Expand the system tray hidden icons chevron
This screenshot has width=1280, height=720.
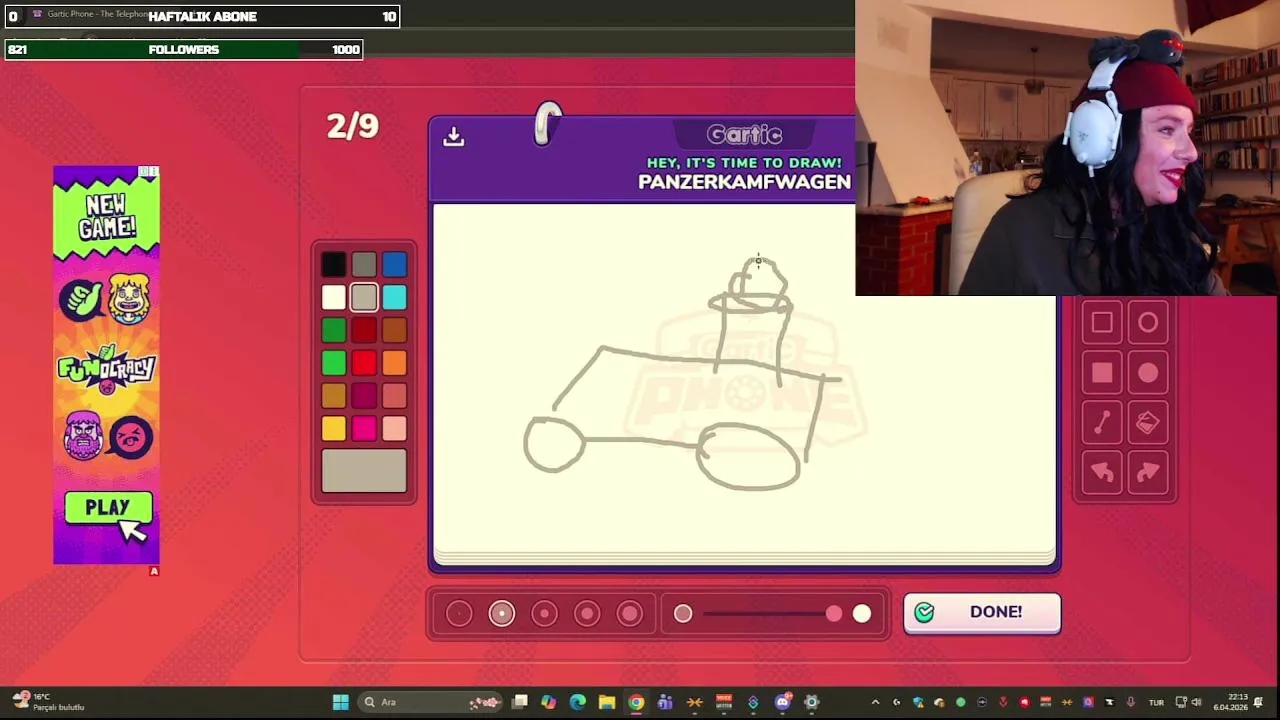click(x=875, y=702)
